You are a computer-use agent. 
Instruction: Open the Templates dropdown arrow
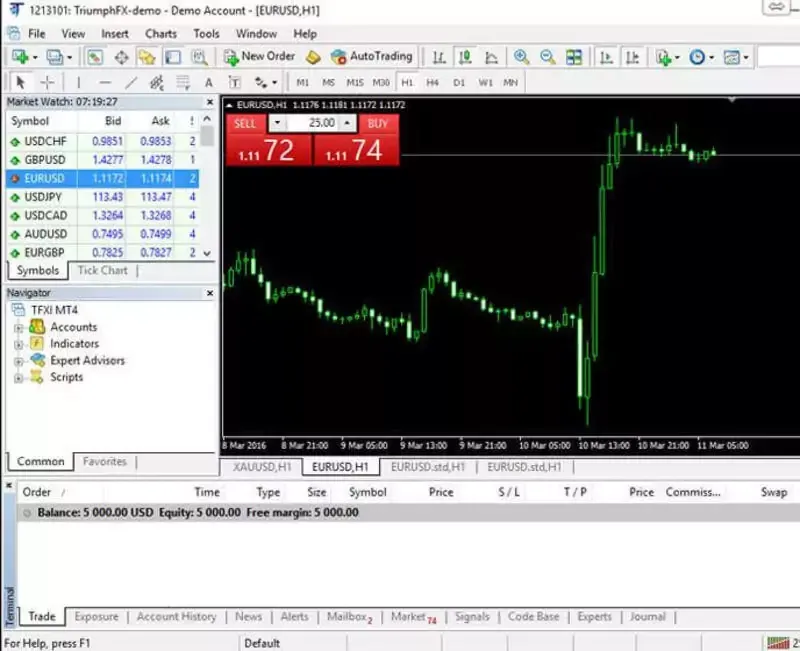pyautogui.click(x=746, y=58)
